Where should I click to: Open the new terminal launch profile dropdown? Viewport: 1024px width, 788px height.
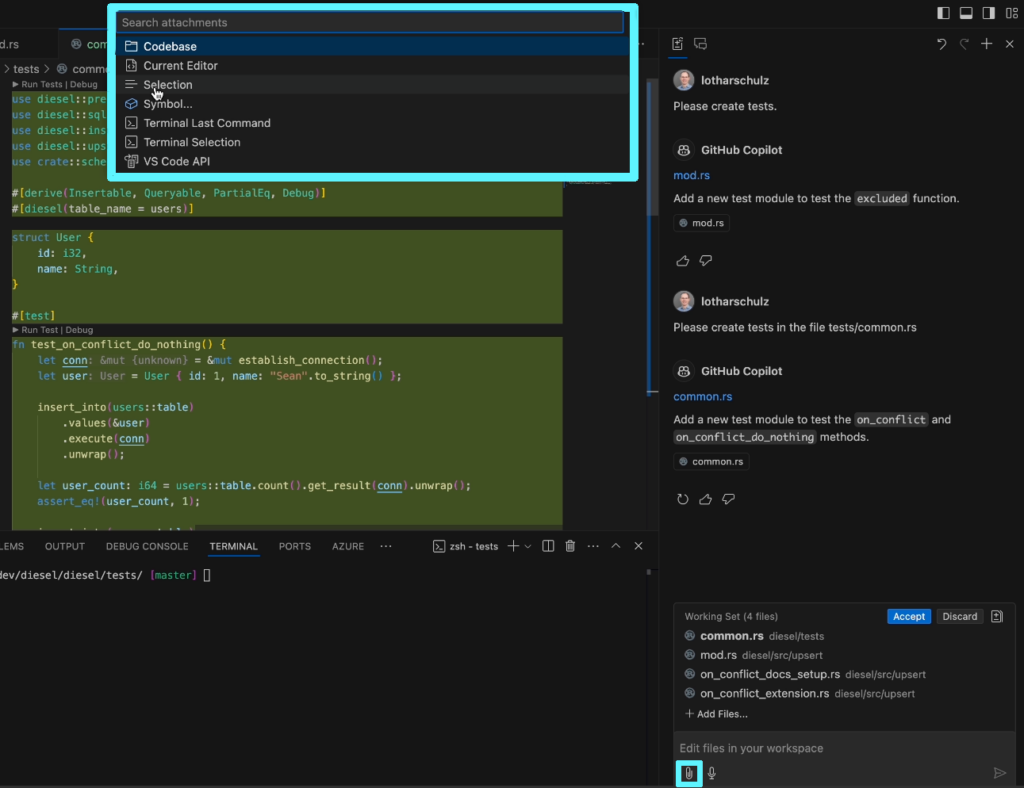[528, 546]
